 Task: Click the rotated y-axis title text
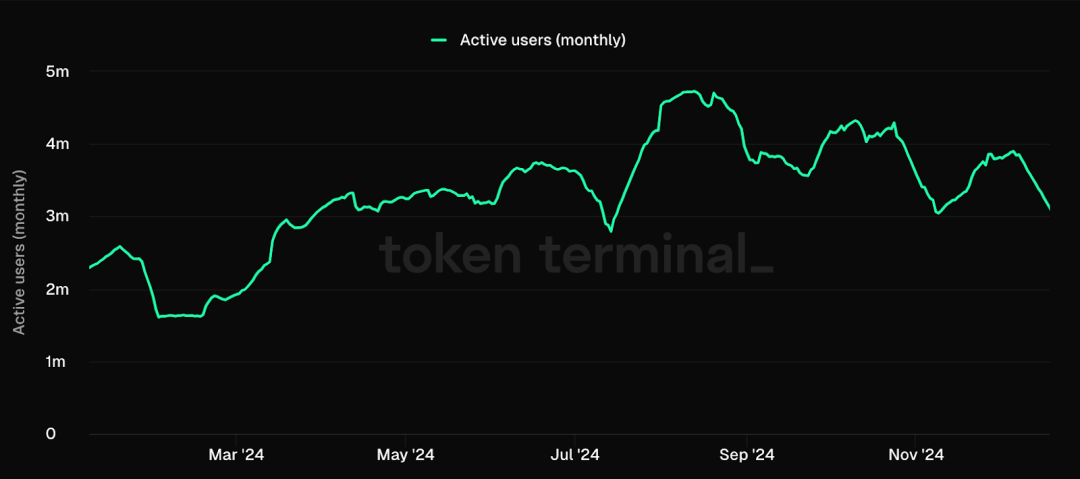pos(19,252)
